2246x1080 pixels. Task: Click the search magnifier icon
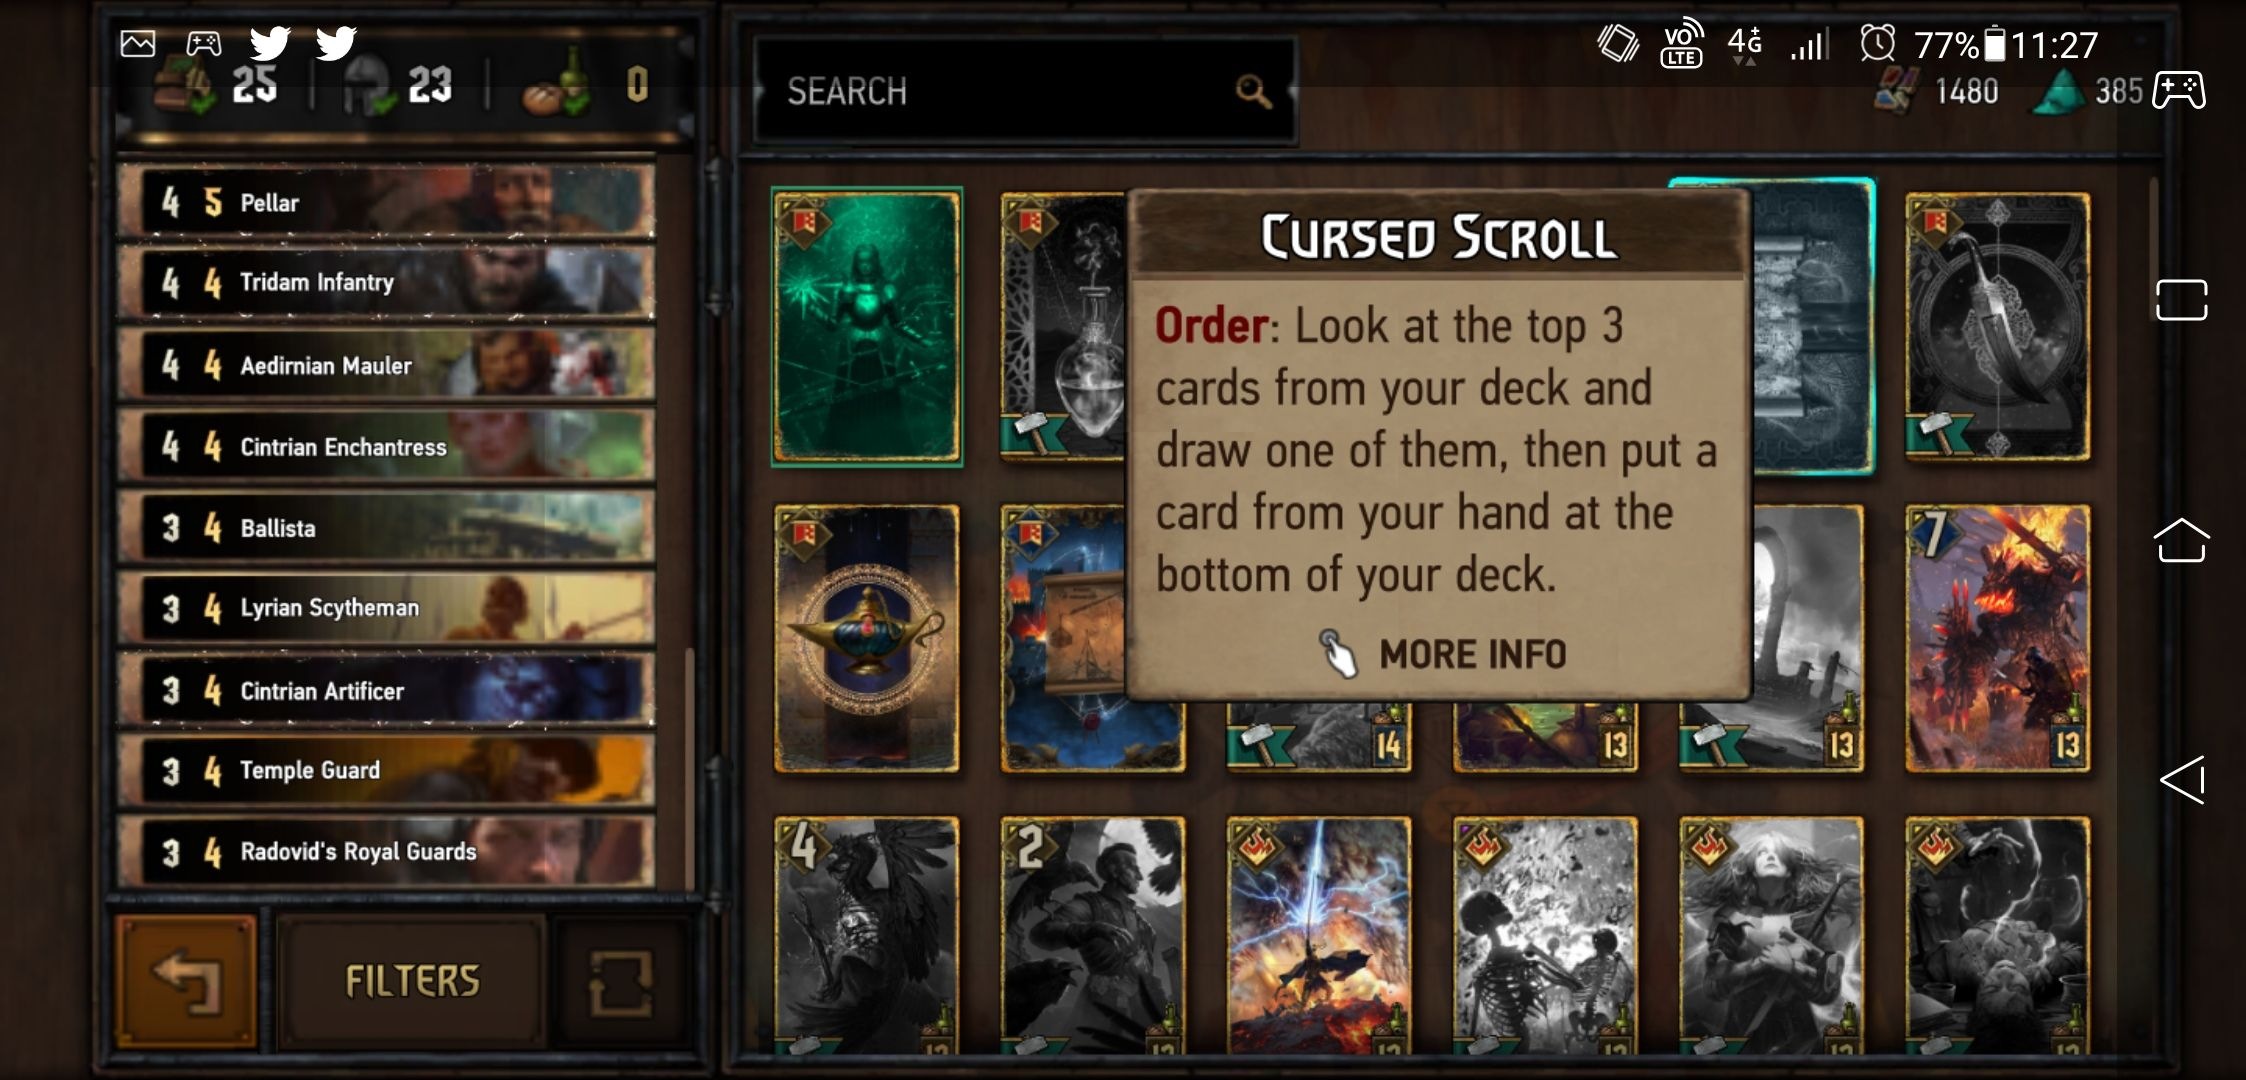1253,92
